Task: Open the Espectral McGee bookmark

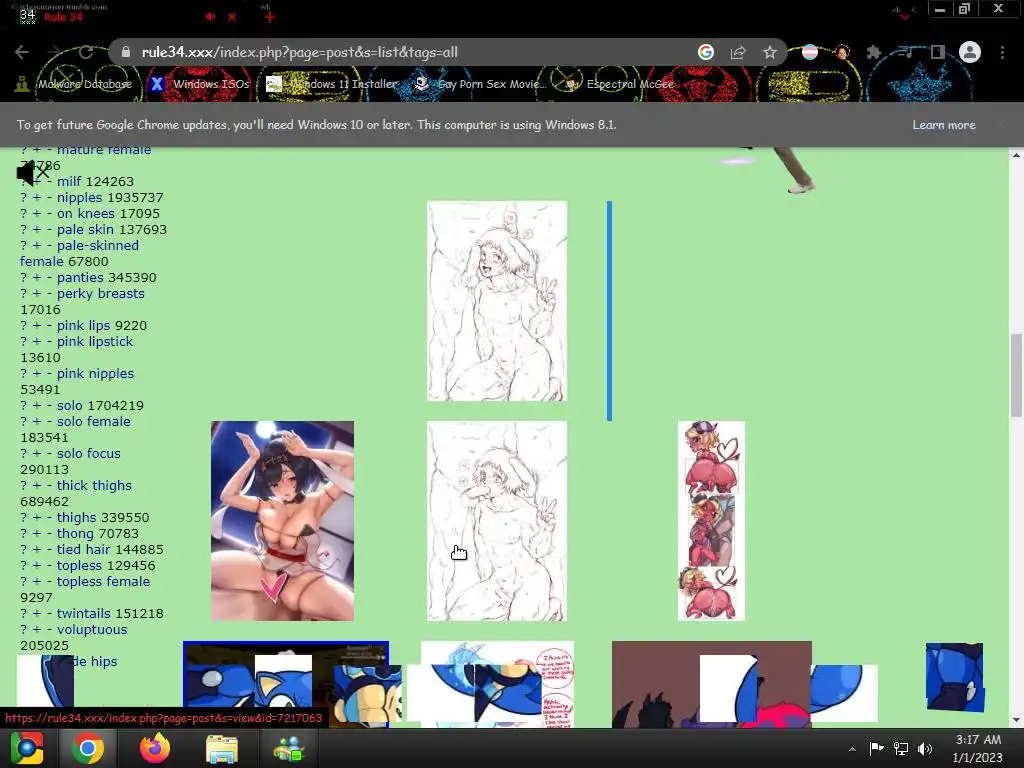Action: point(618,84)
